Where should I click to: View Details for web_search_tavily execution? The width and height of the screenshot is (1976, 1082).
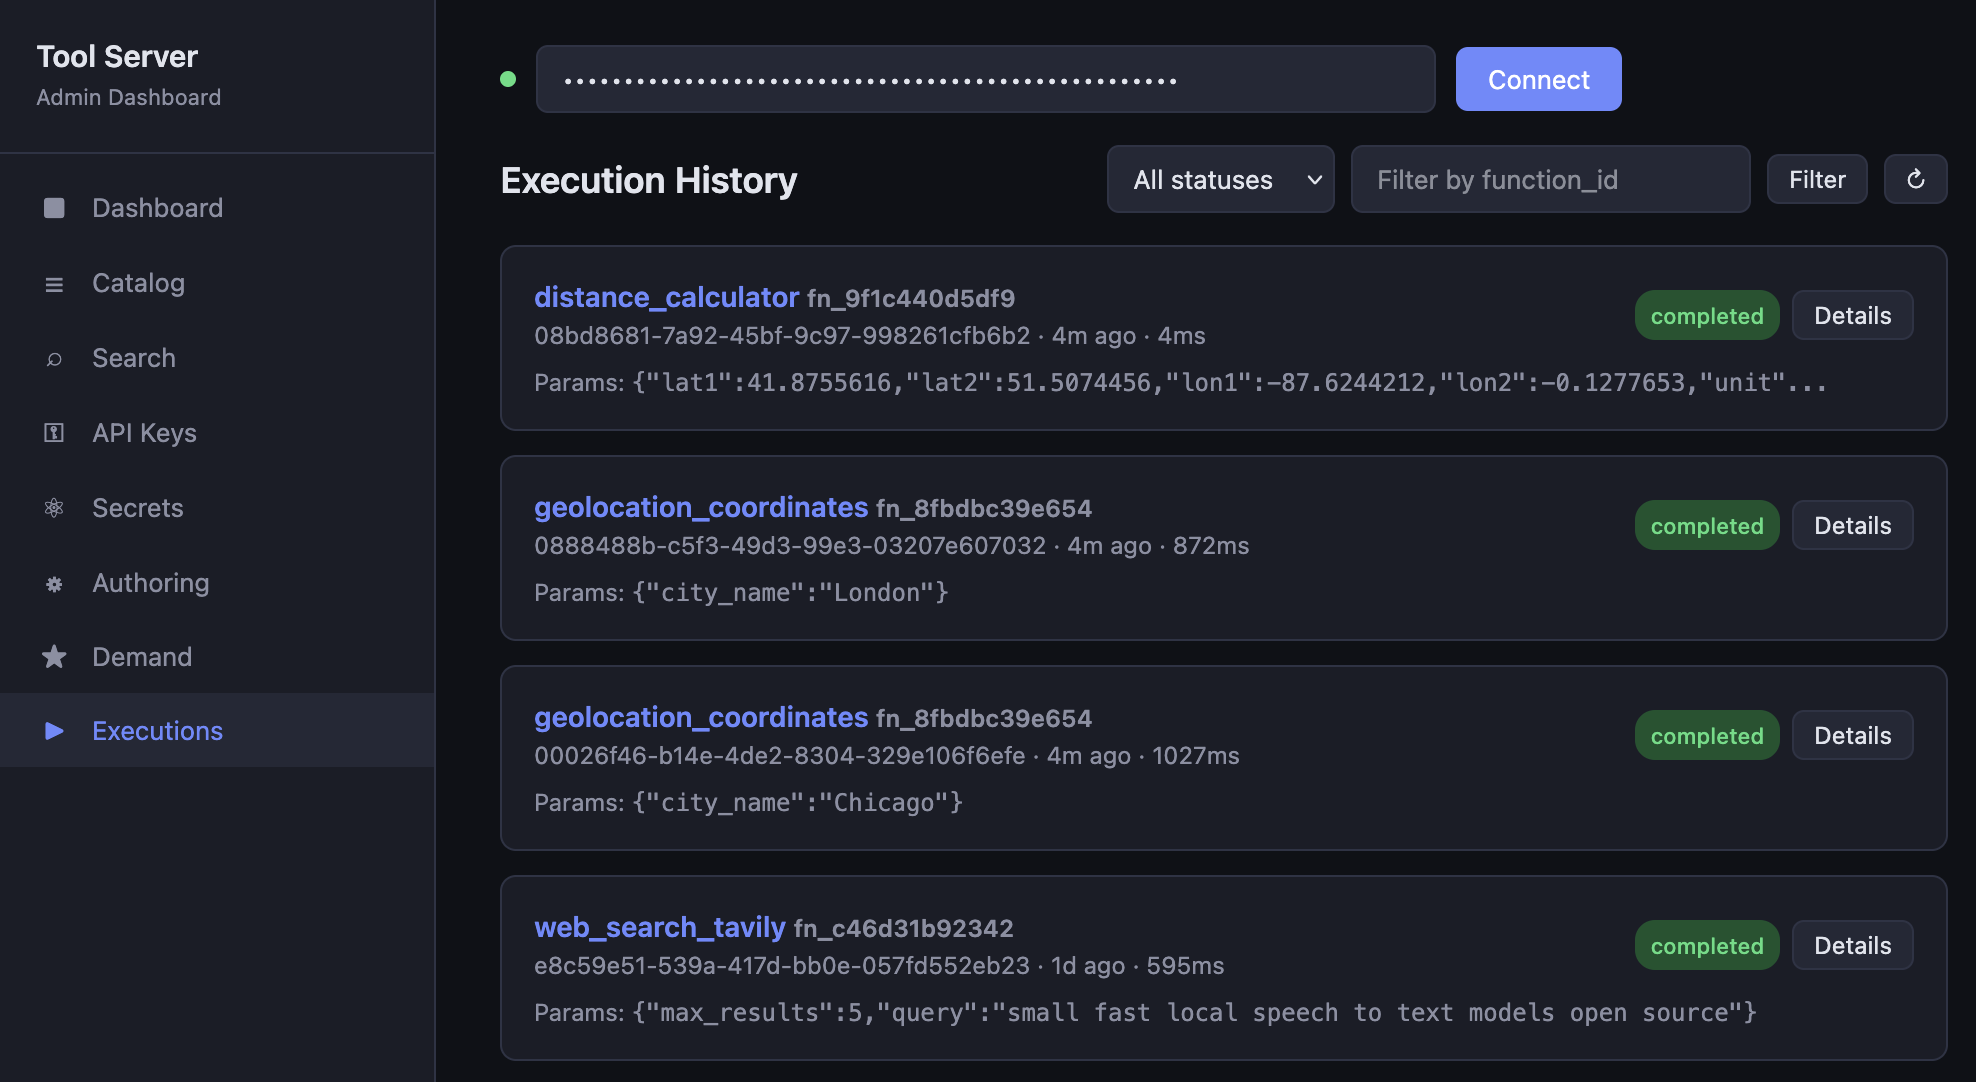click(1852, 945)
